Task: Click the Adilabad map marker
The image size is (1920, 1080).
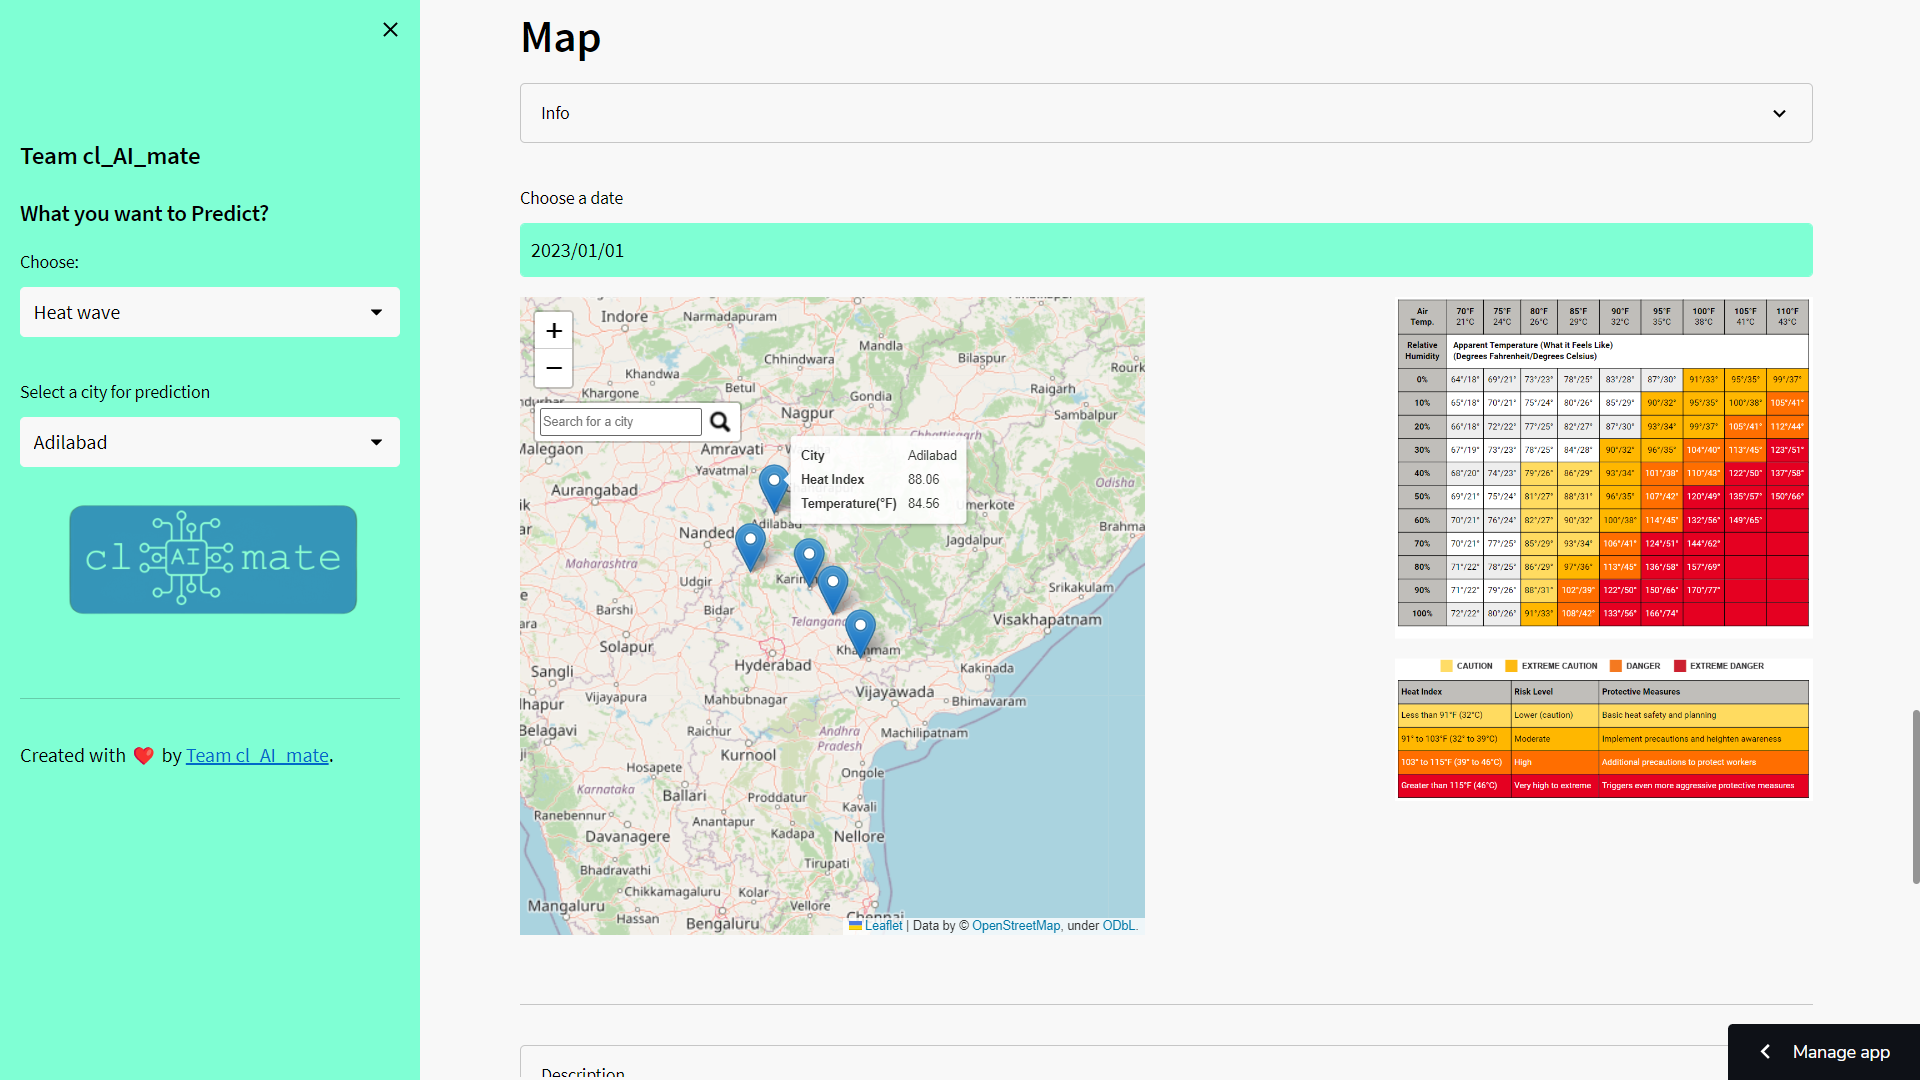Action: tap(774, 490)
